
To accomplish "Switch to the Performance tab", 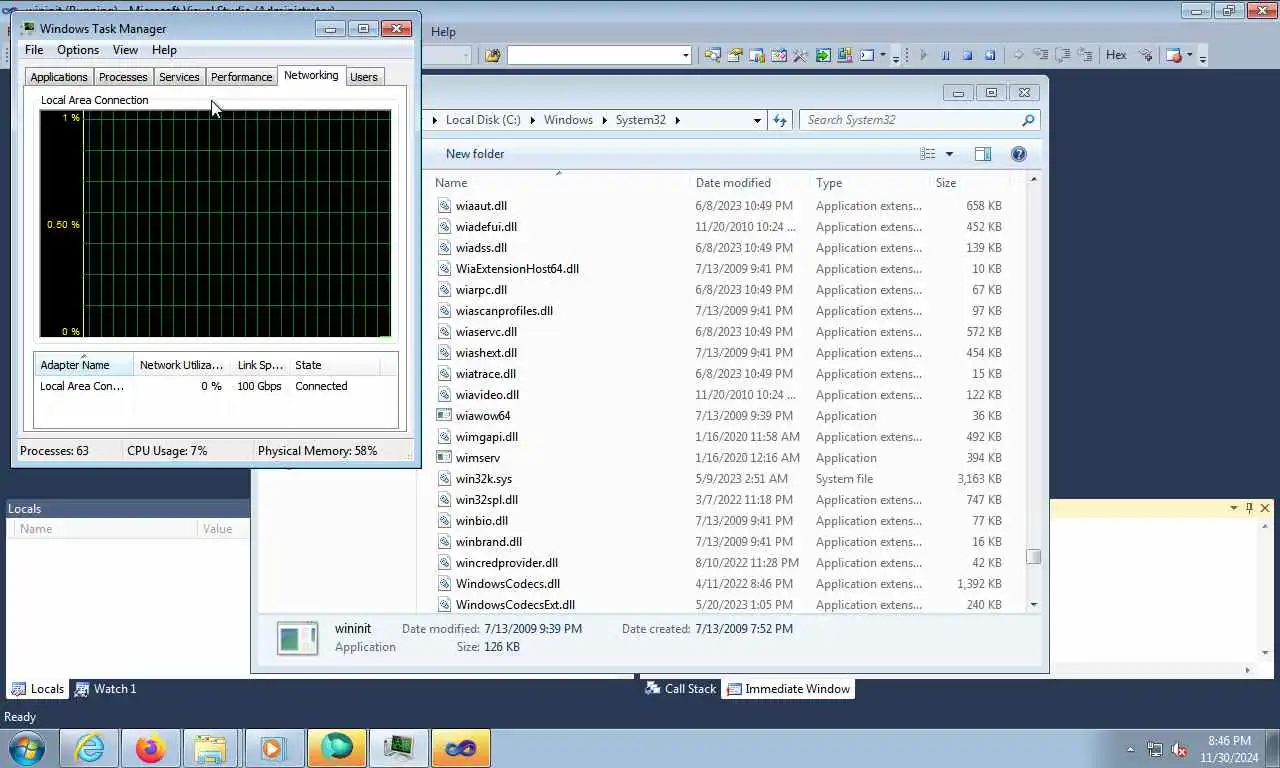I will tap(241, 77).
